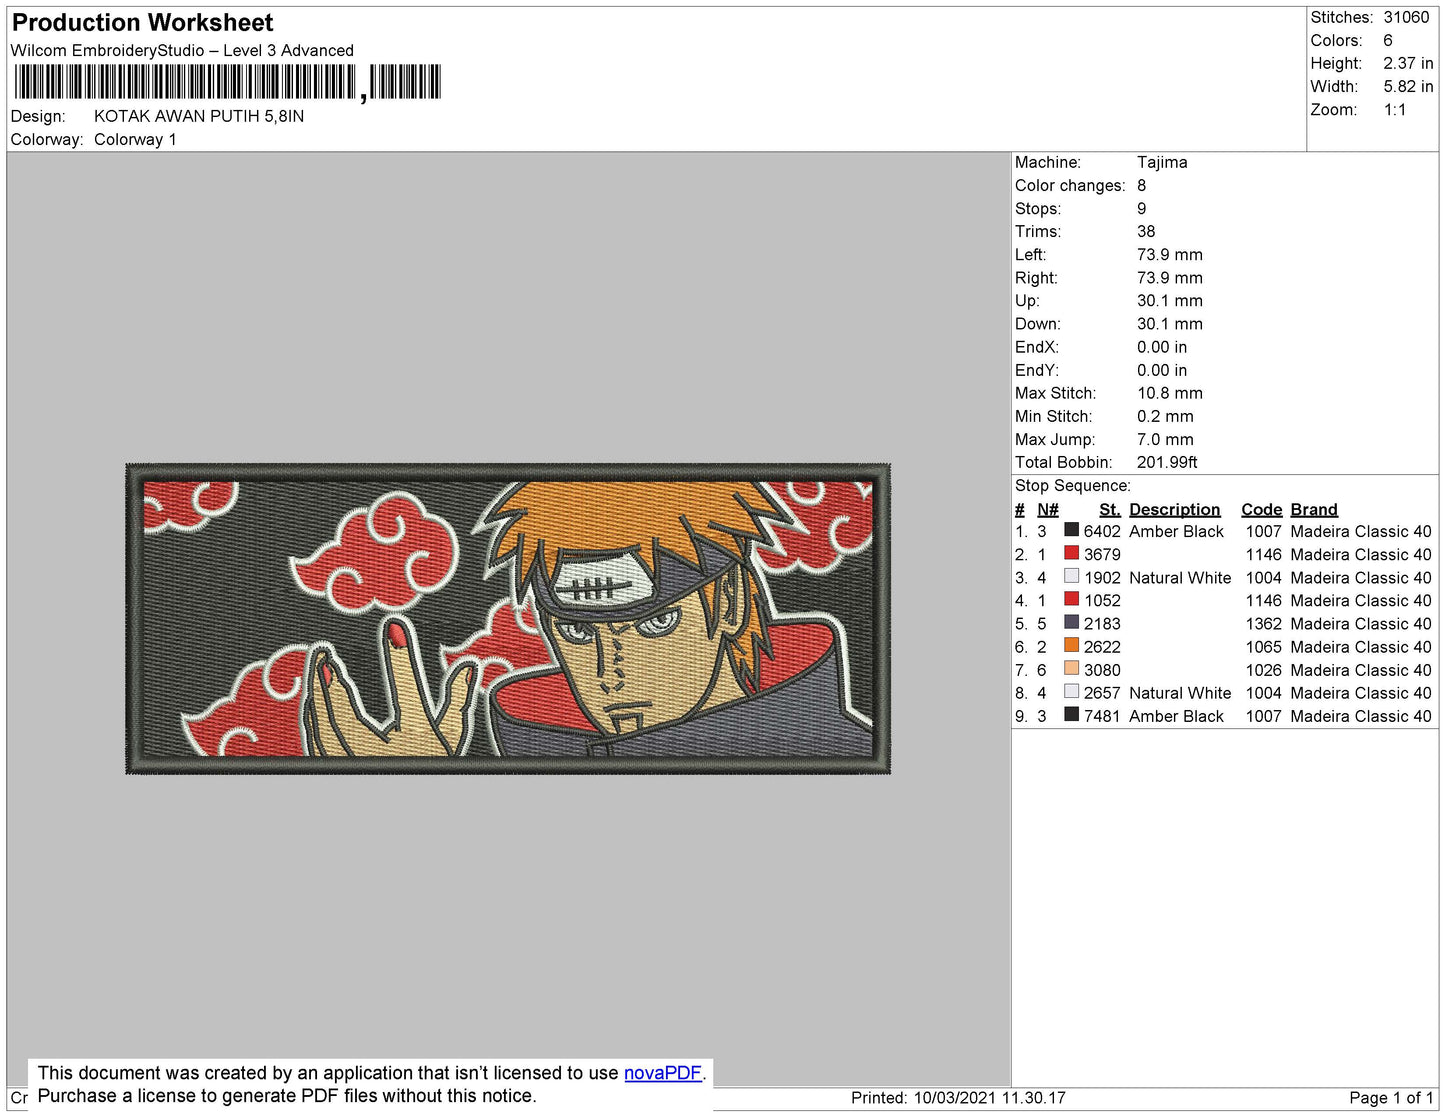Select thread code 1362 in the stop list

click(1264, 623)
